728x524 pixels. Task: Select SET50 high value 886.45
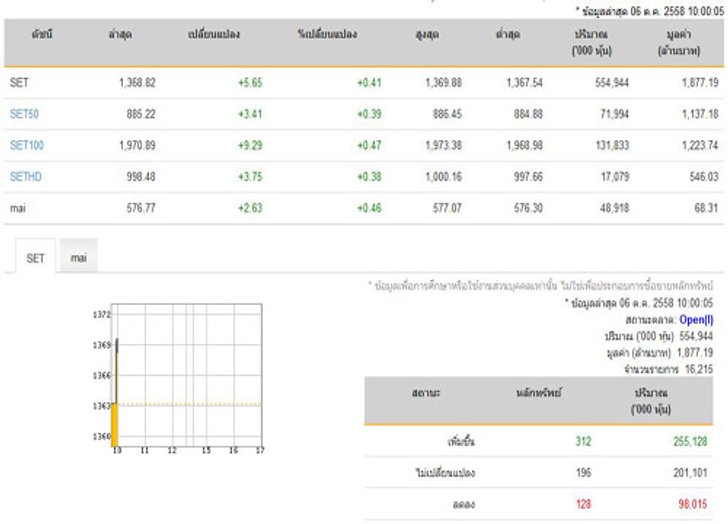pos(447,114)
